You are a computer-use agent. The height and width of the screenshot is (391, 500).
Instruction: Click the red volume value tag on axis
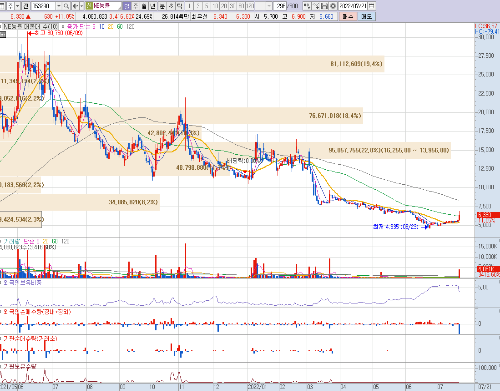488,269
